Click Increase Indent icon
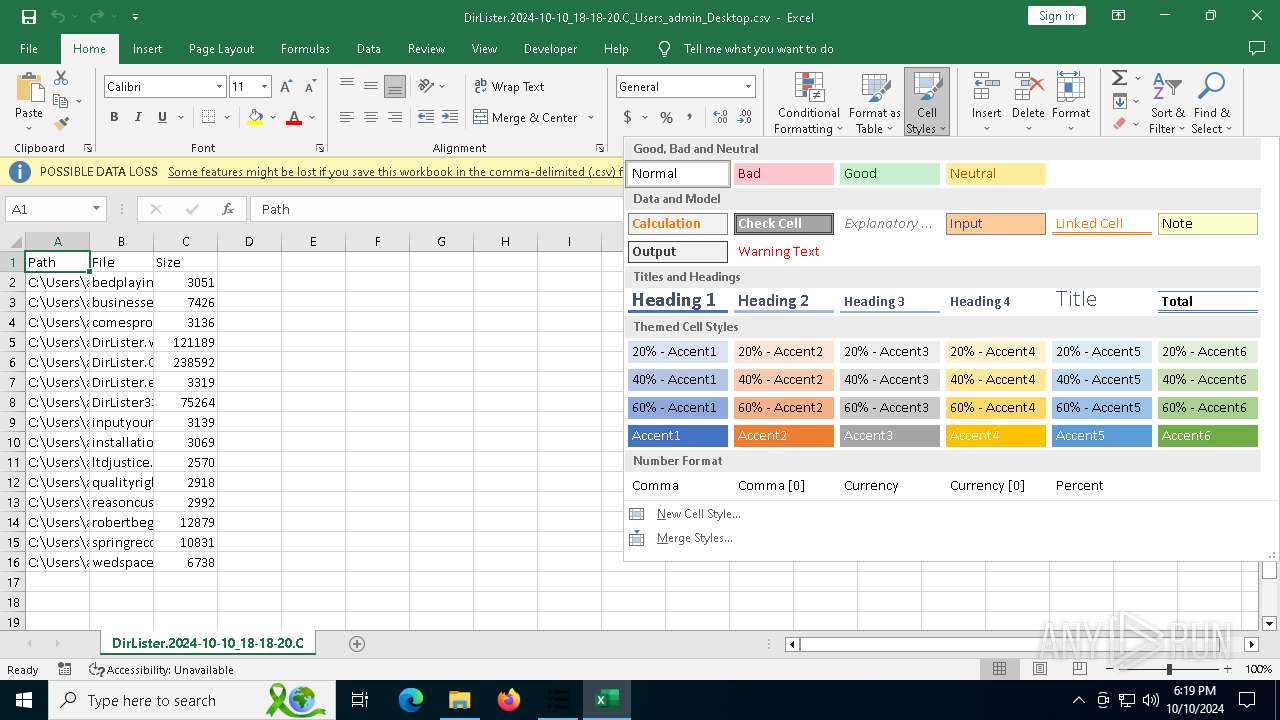The height and width of the screenshot is (720, 1280). click(451, 117)
